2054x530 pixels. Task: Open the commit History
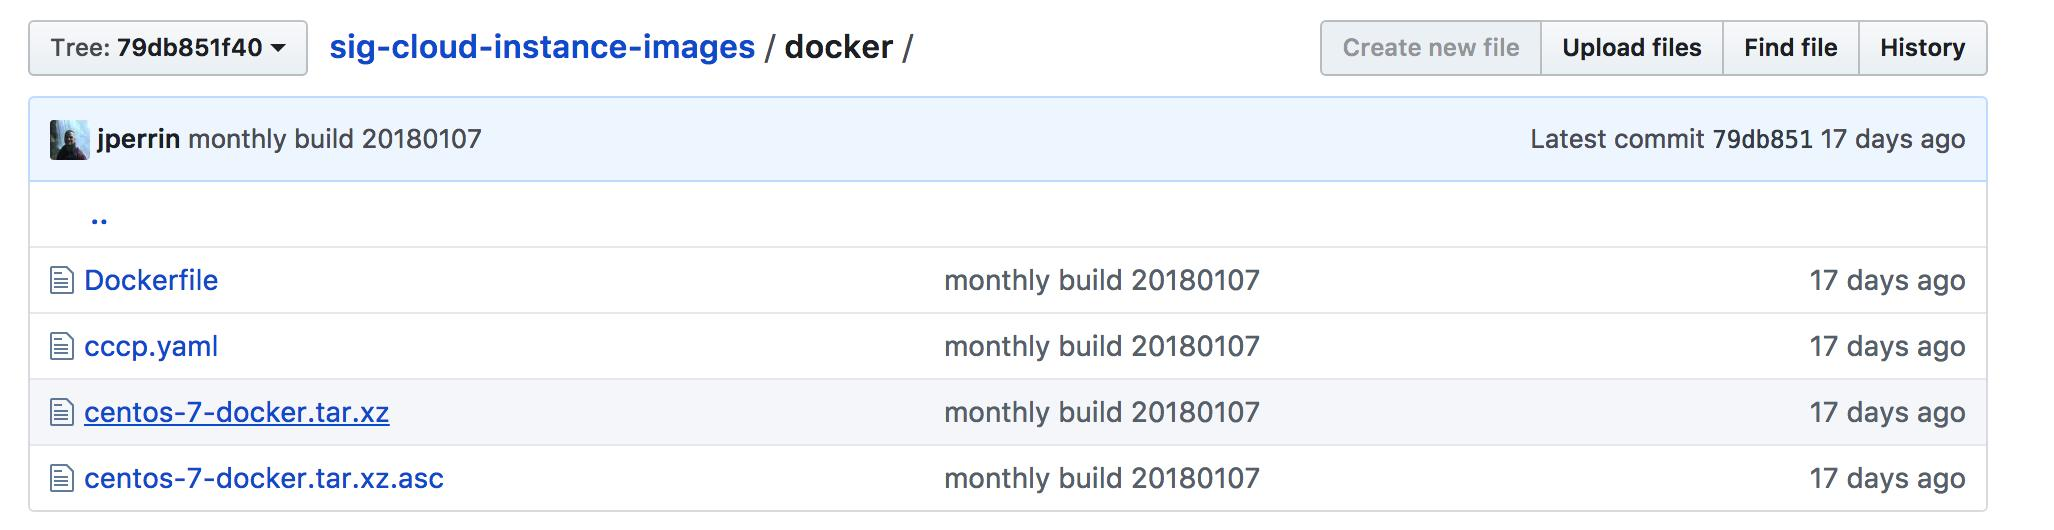pos(1922,48)
